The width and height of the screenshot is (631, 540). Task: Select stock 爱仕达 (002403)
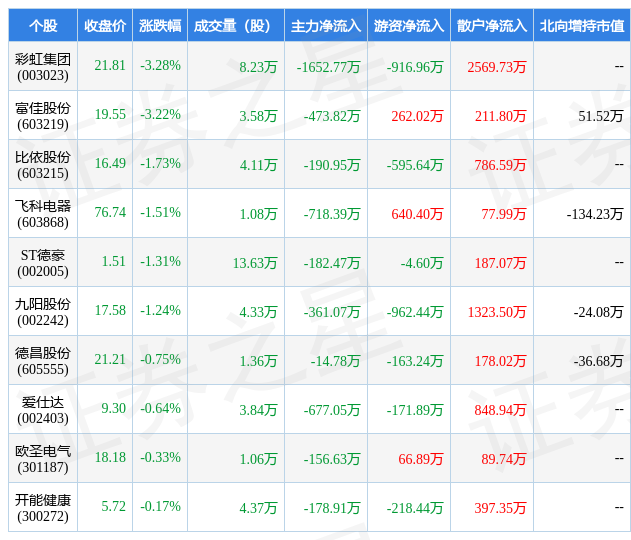[43, 410]
